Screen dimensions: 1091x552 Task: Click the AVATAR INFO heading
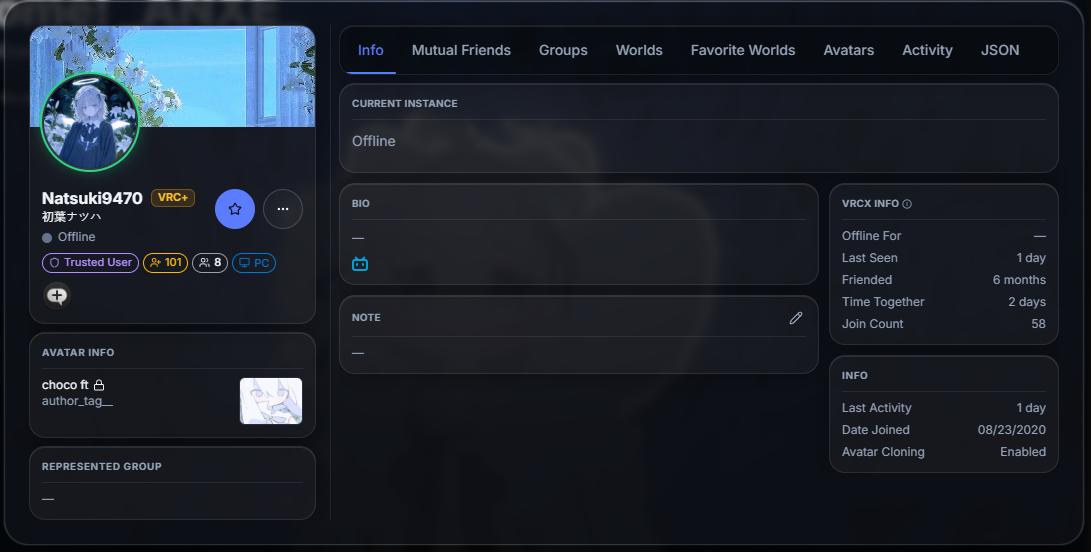point(78,352)
